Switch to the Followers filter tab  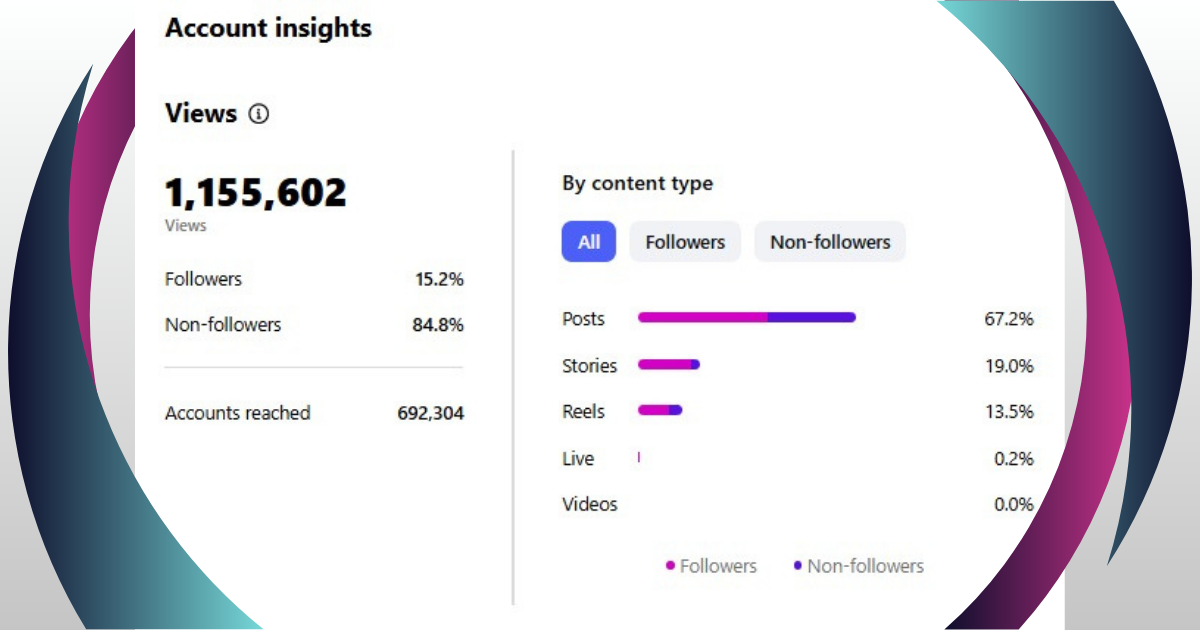tap(685, 242)
